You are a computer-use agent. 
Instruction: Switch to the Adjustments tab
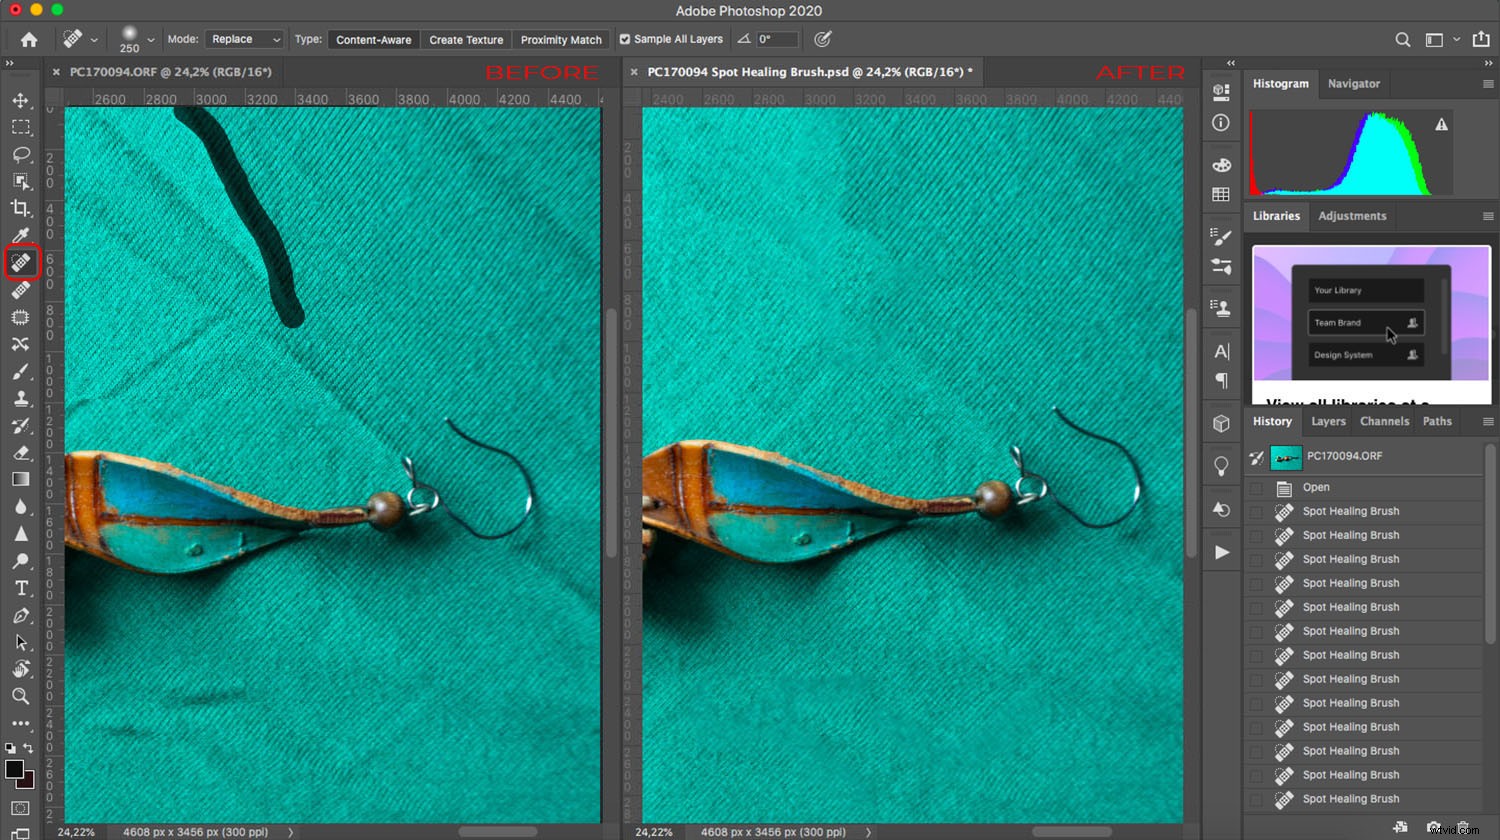[1352, 216]
